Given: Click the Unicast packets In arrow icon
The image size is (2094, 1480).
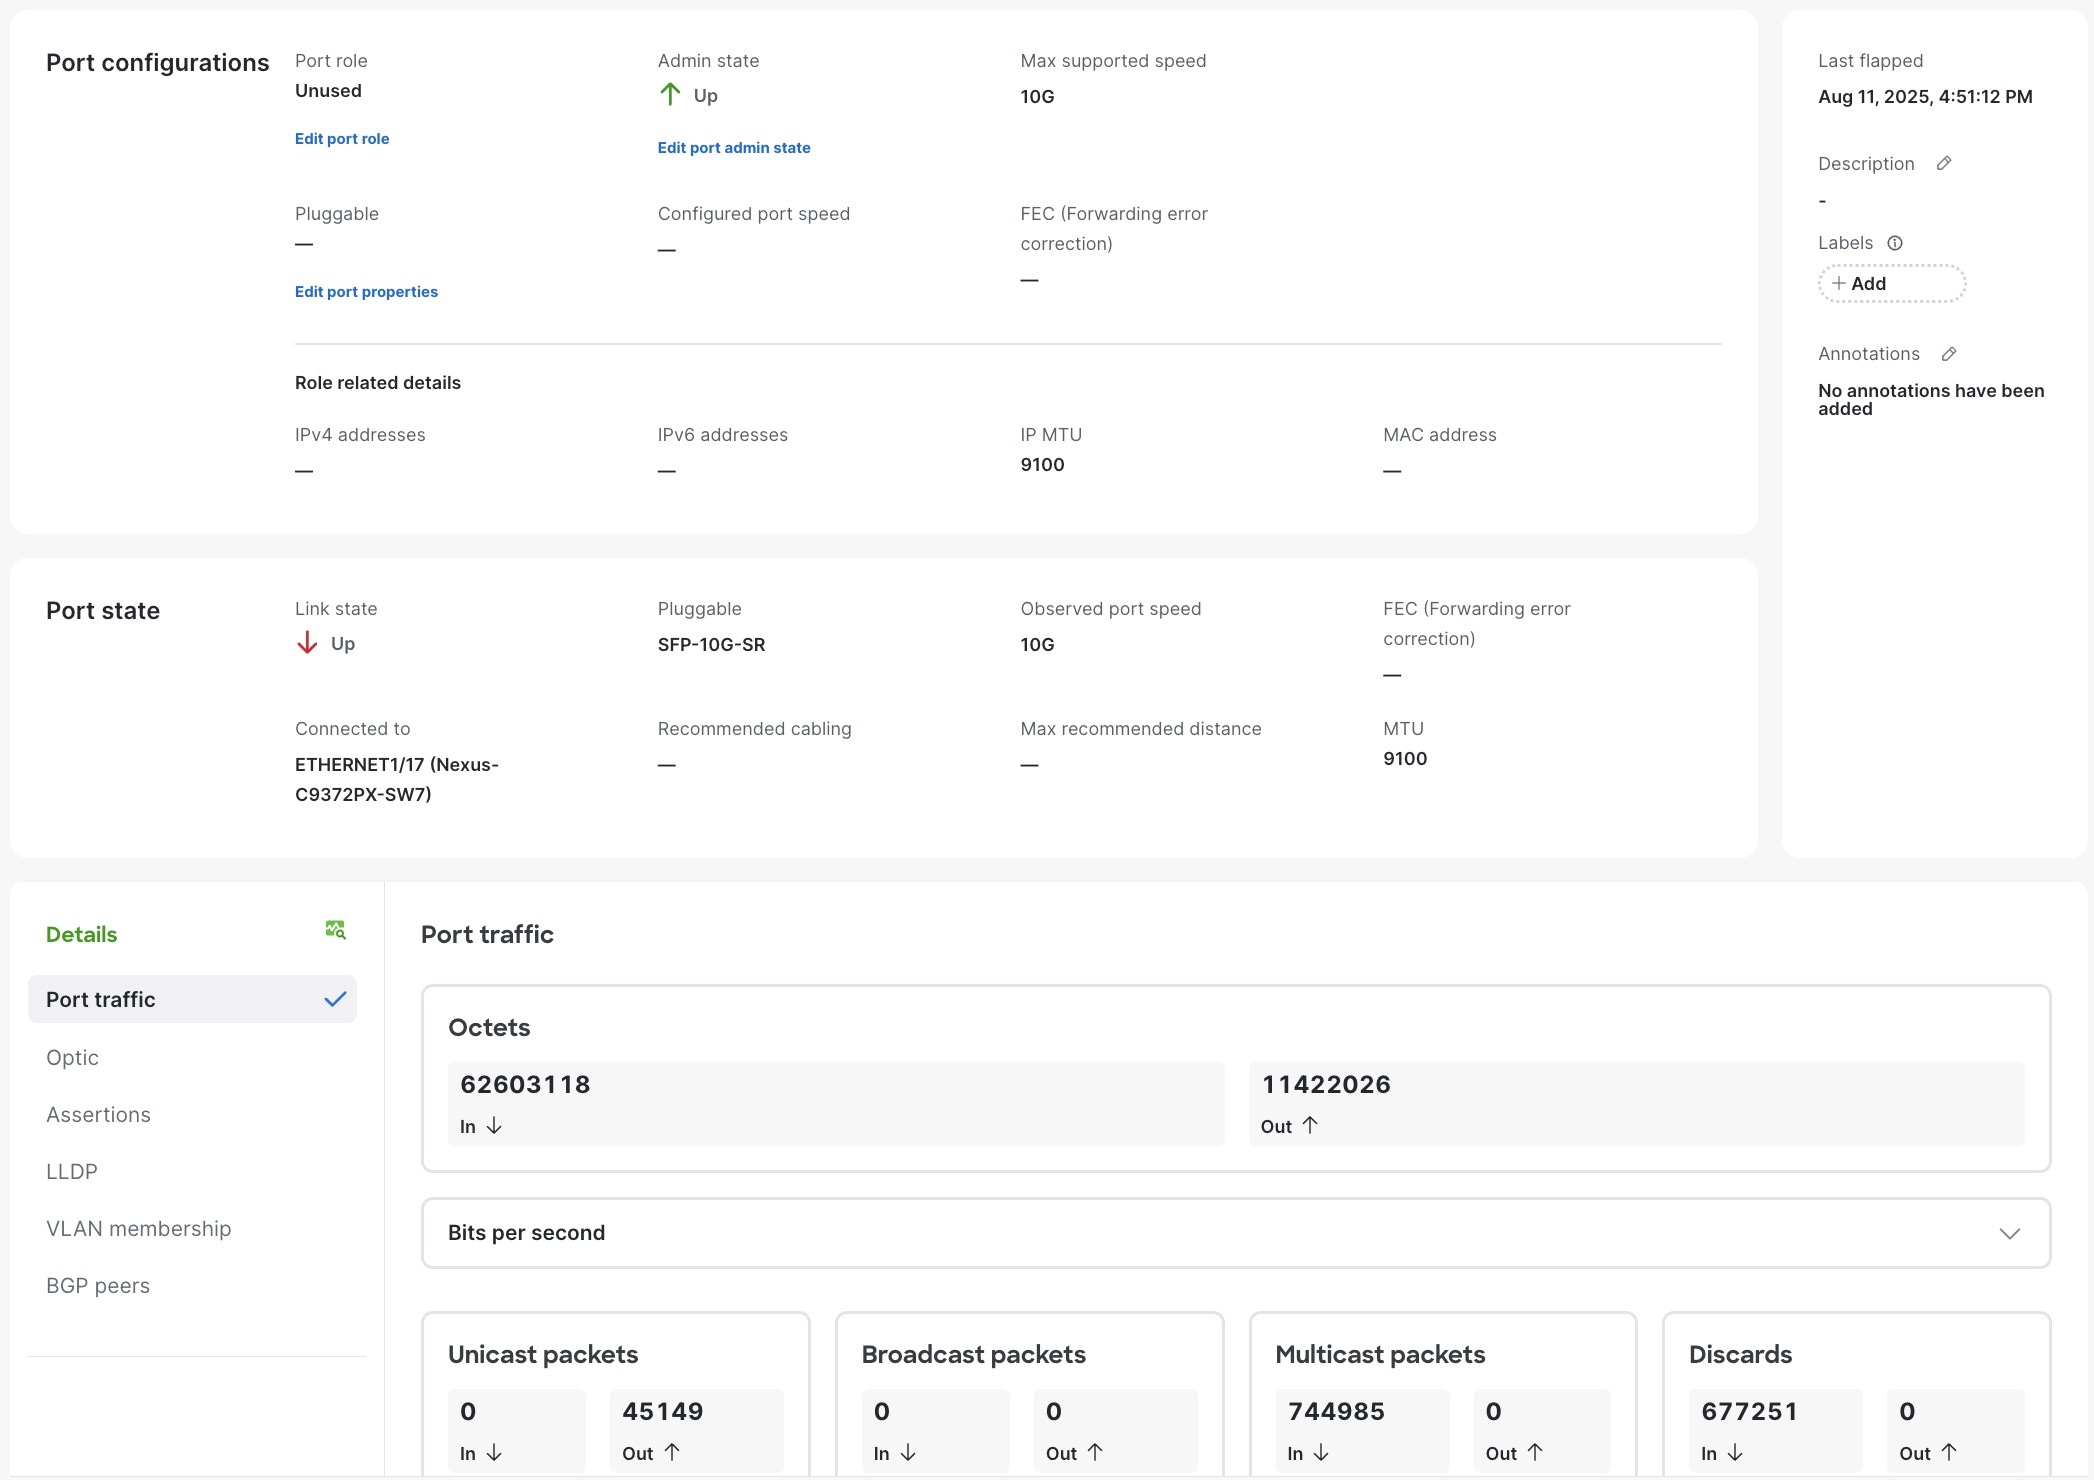Looking at the screenshot, I should (494, 1452).
